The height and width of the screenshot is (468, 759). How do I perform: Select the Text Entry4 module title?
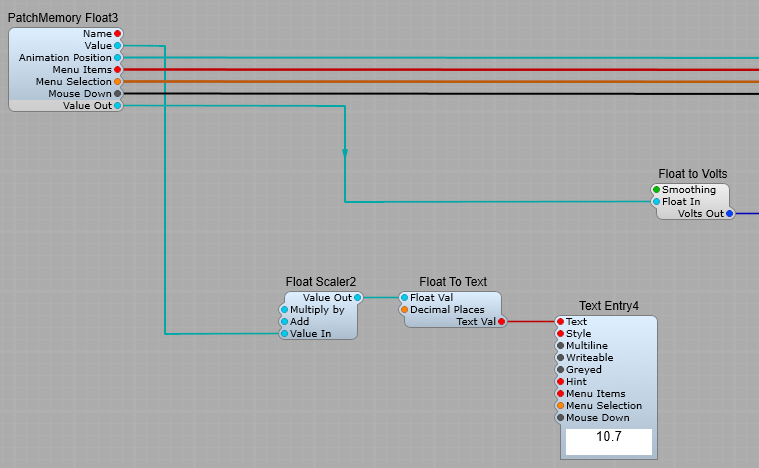click(x=609, y=306)
